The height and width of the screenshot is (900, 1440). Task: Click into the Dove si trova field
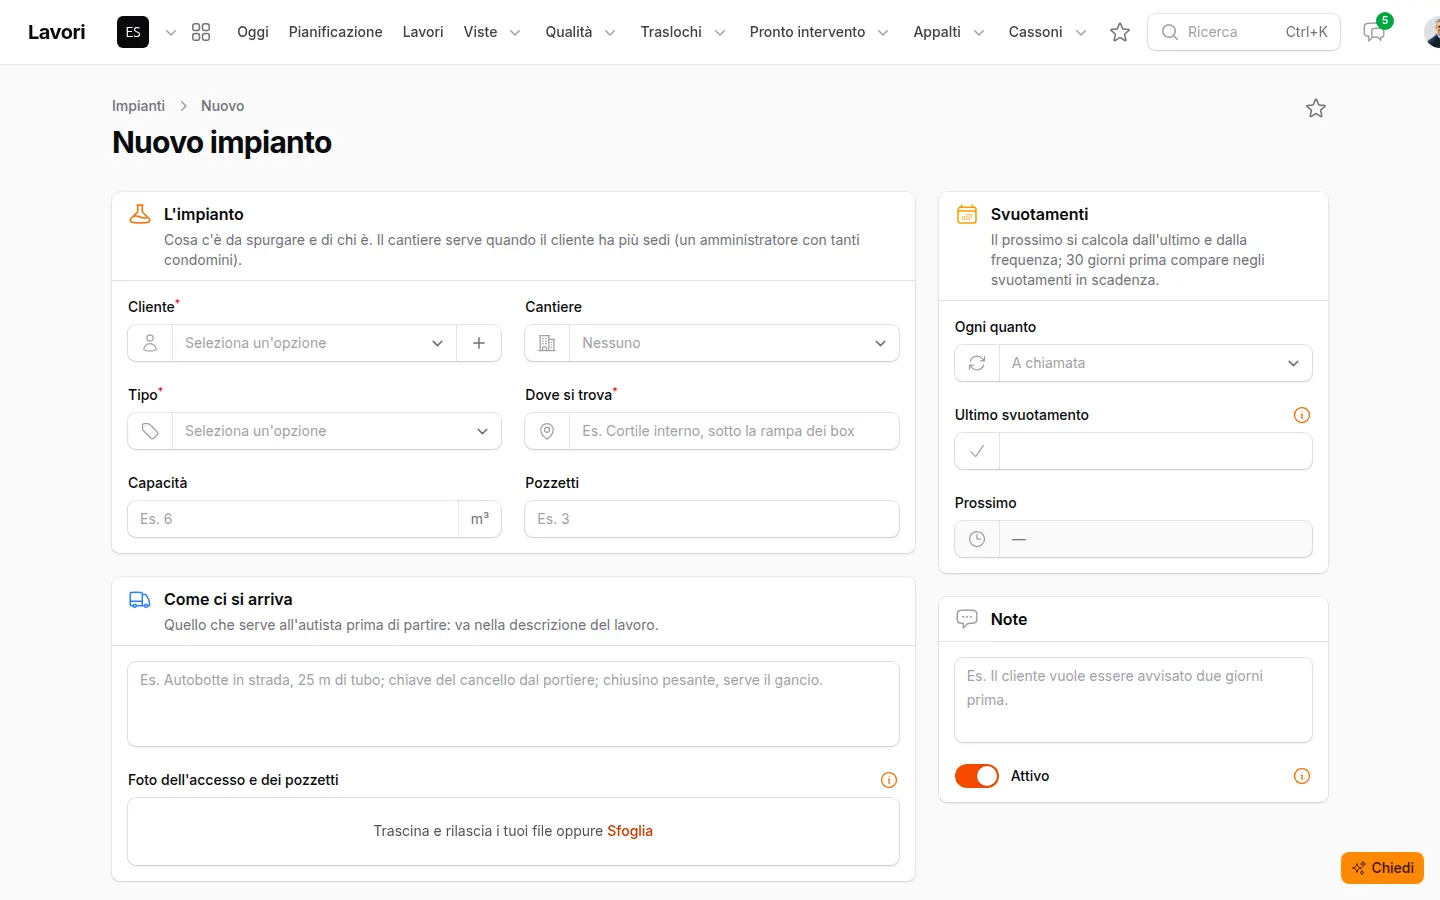(734, 431)
